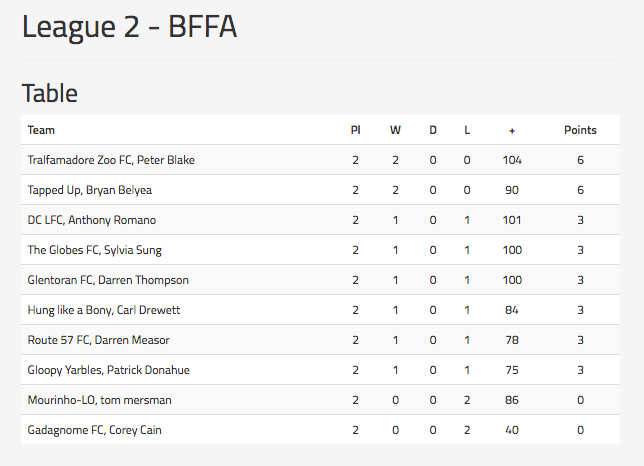The image size is (644, 466).
Task: Select the Tralfamadore Zoo FC, Peter Blake row
Action: click(x=320, y=160)
